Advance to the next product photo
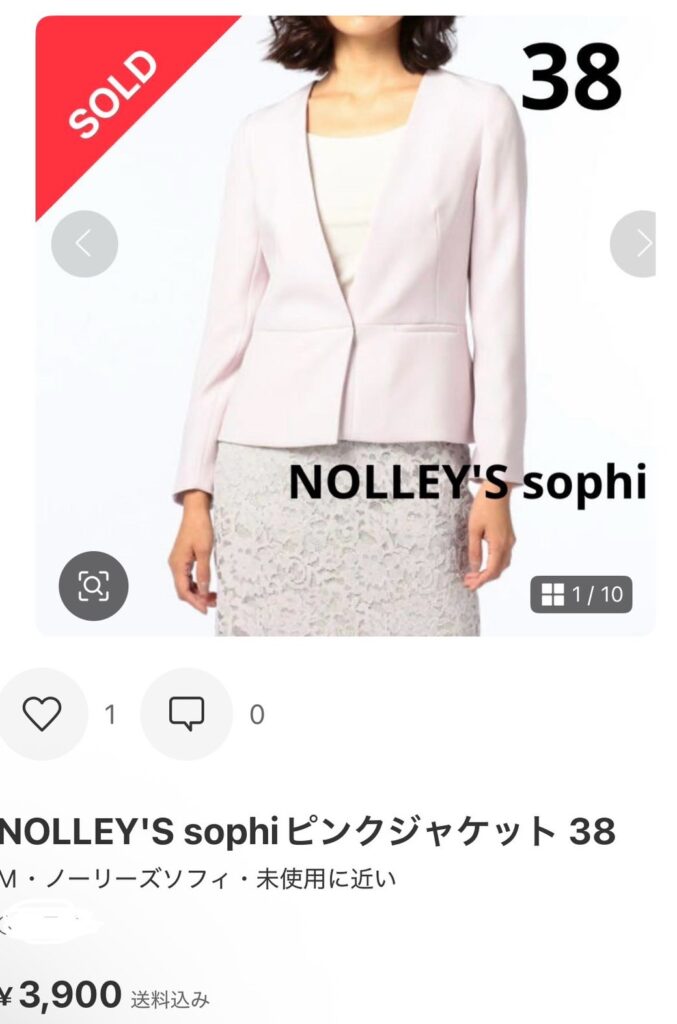The image size is (677, 1024). [x=633, y=244]
